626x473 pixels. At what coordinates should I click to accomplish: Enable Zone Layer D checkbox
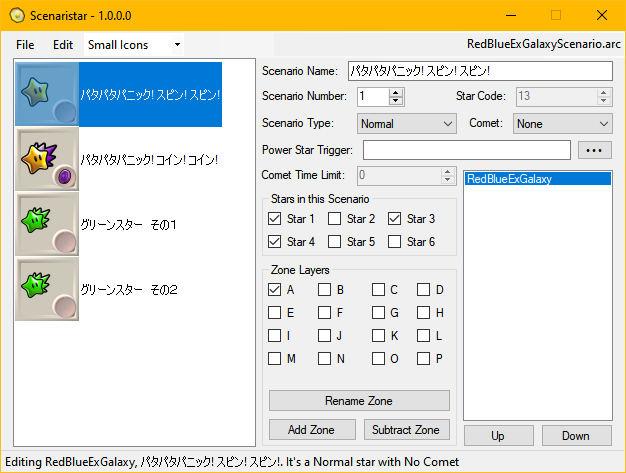click(424, 290)
